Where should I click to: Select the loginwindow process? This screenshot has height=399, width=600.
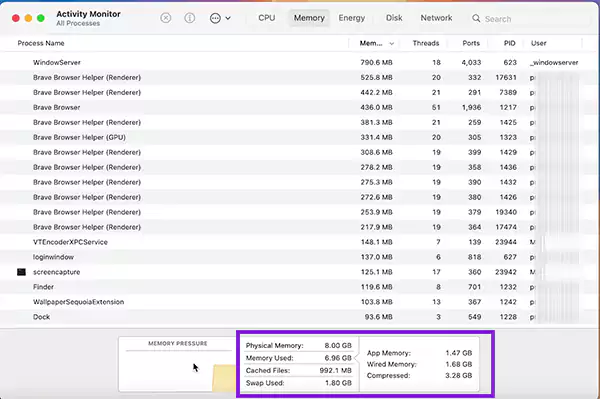click(300, 257)
